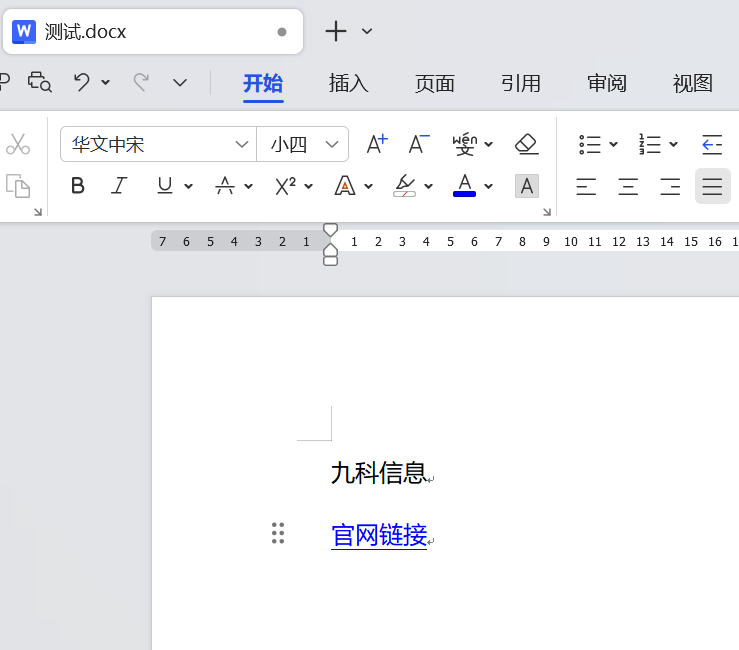Screen dimensions: 739x650
Task: Click the 官网链接 hyperlink
Action: coord(379,535)
